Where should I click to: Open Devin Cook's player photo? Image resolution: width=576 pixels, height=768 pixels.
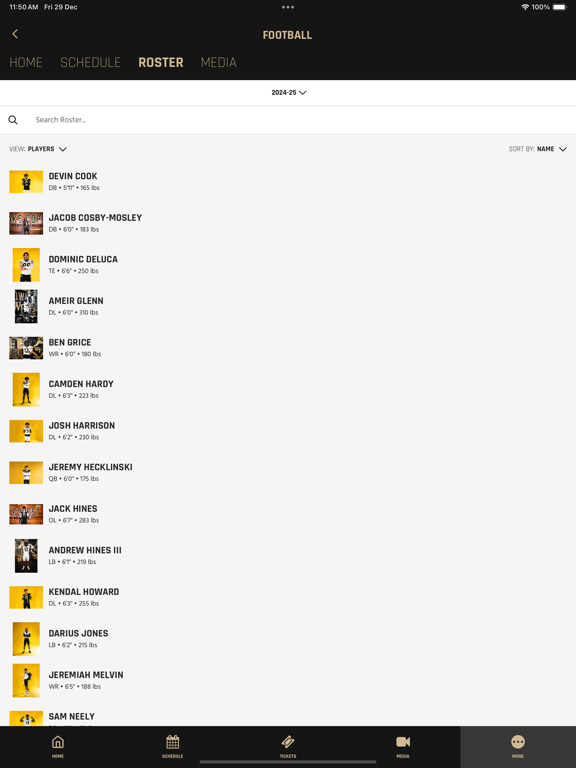point(26,182)
